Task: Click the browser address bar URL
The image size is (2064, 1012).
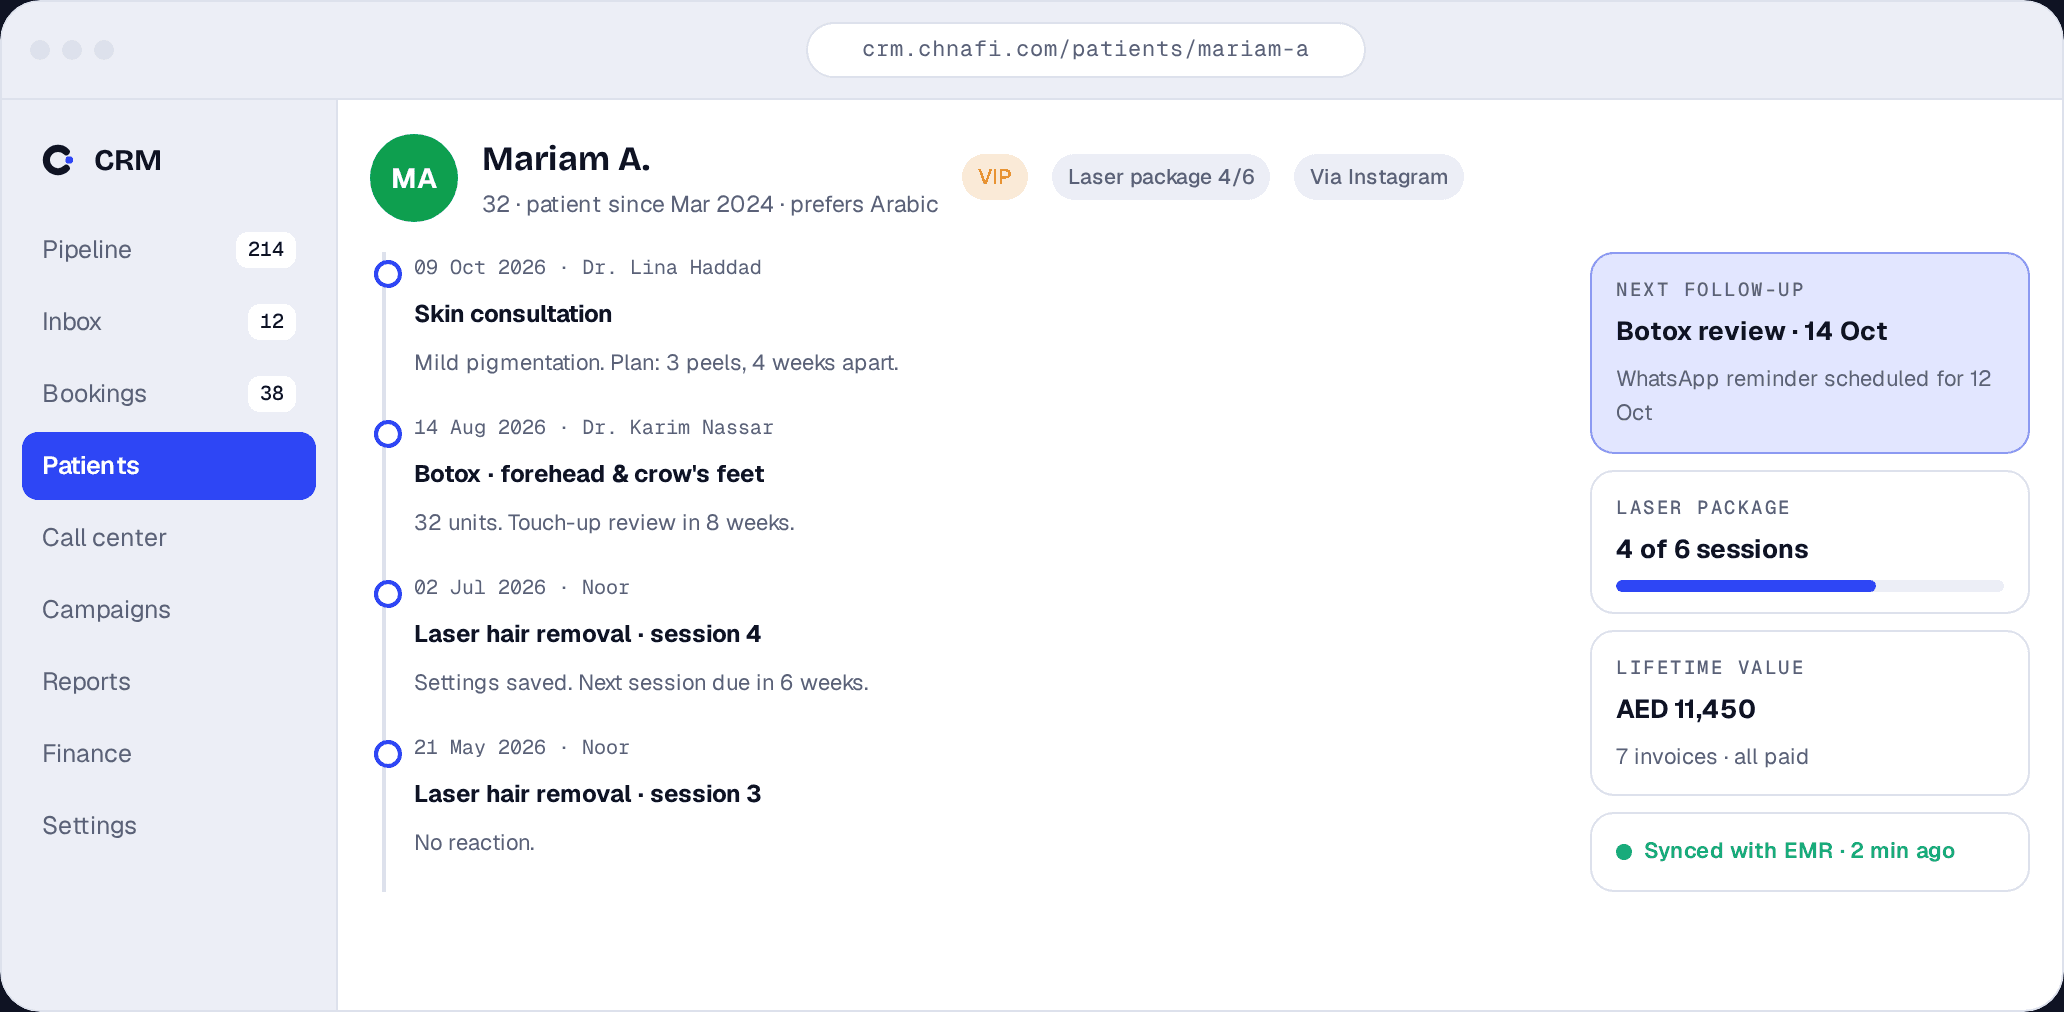Action: [x=1086, y=50]
